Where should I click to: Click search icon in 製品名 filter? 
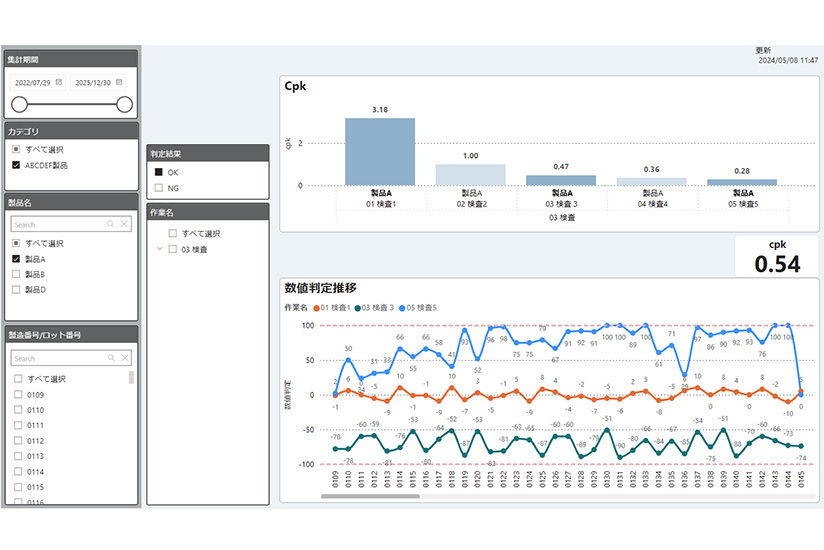[x=110, y=225]
